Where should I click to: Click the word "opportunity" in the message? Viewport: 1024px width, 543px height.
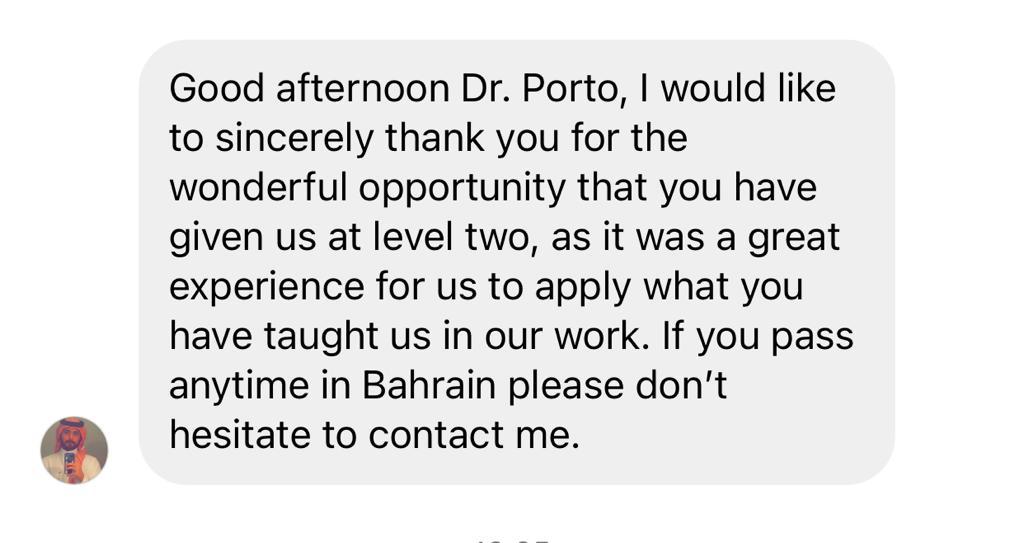(x=462, y=189)
